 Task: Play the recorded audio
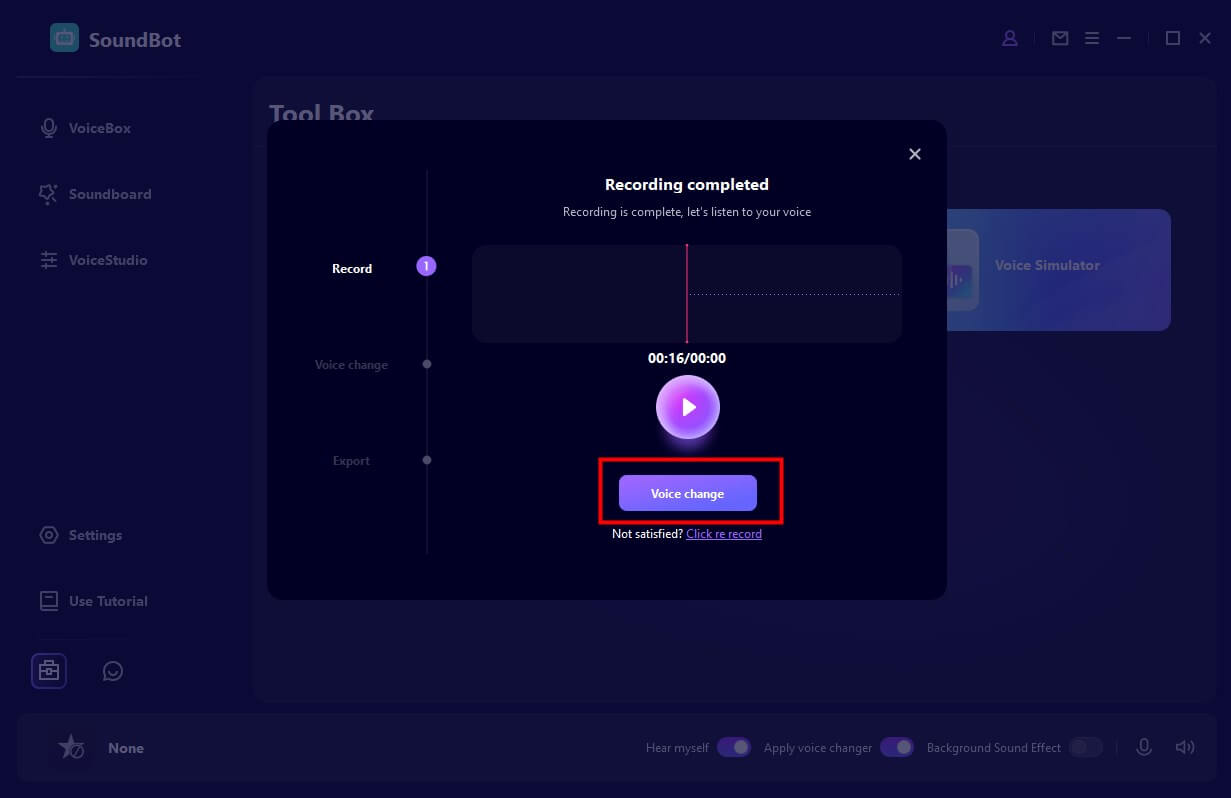[687, 407]
